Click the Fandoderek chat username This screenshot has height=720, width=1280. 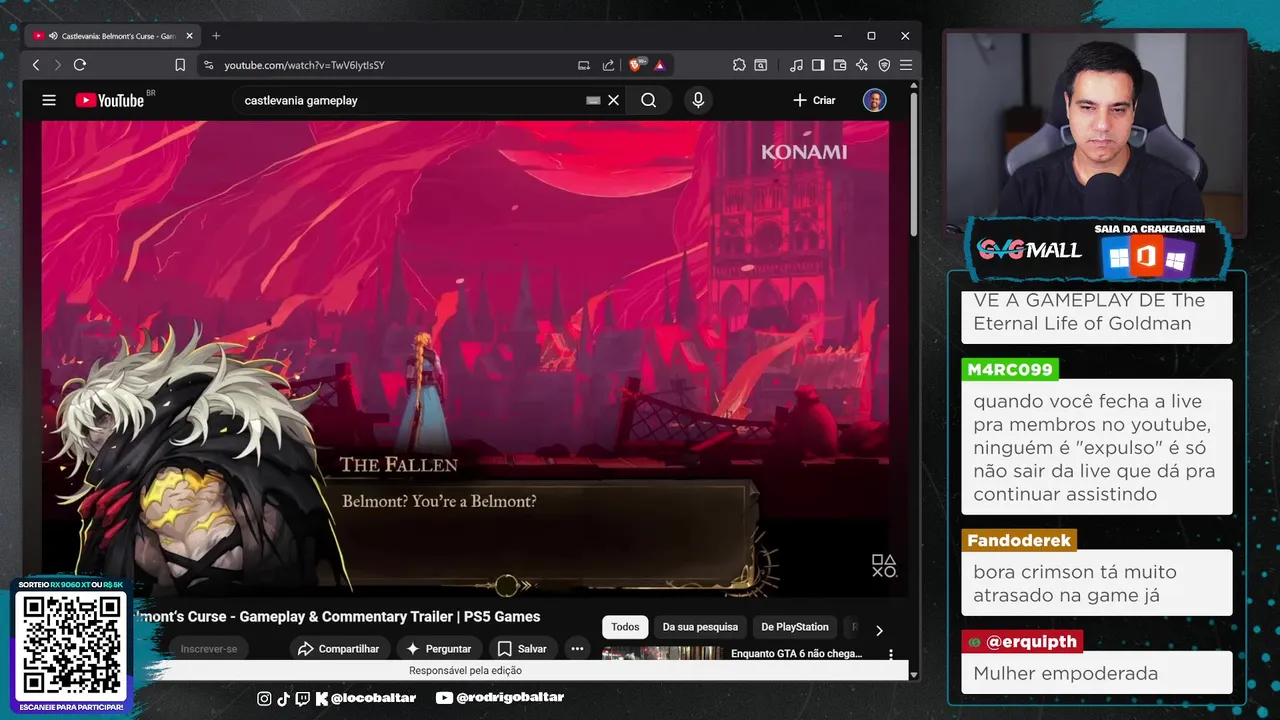tap(1019, 540)
